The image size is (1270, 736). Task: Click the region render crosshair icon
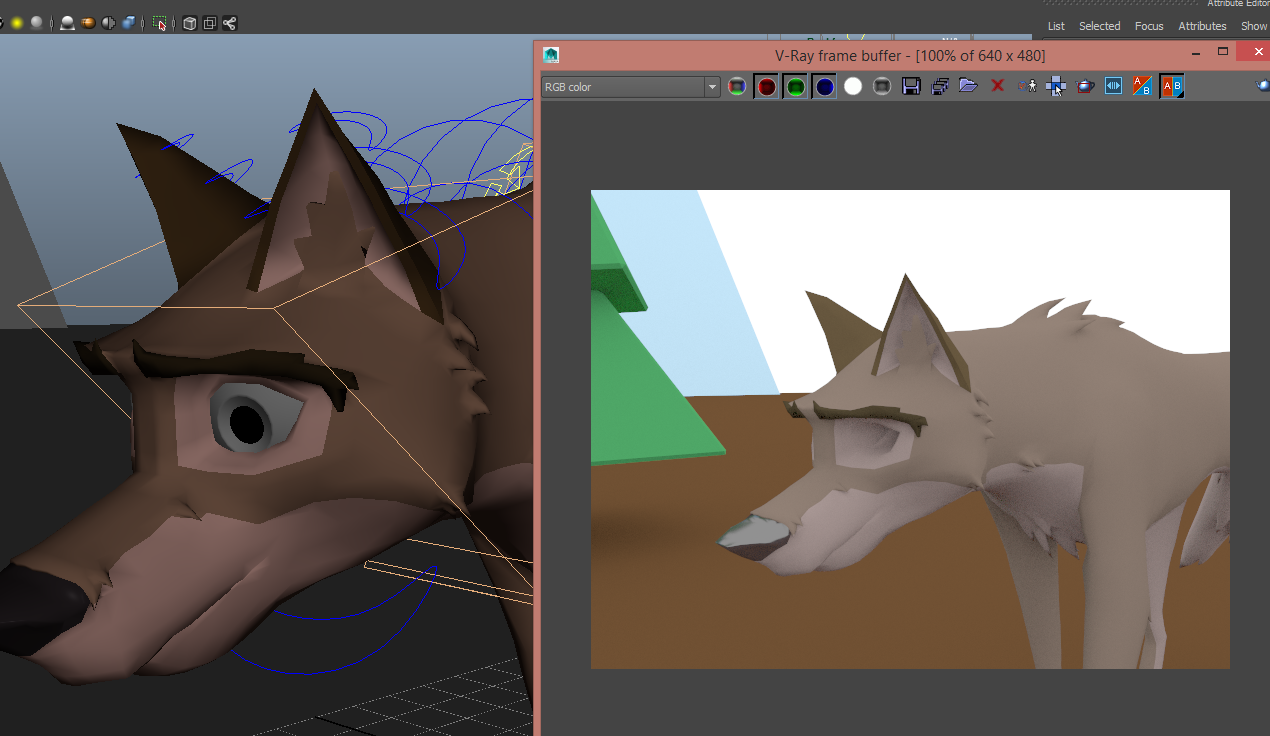[1056, 87]
